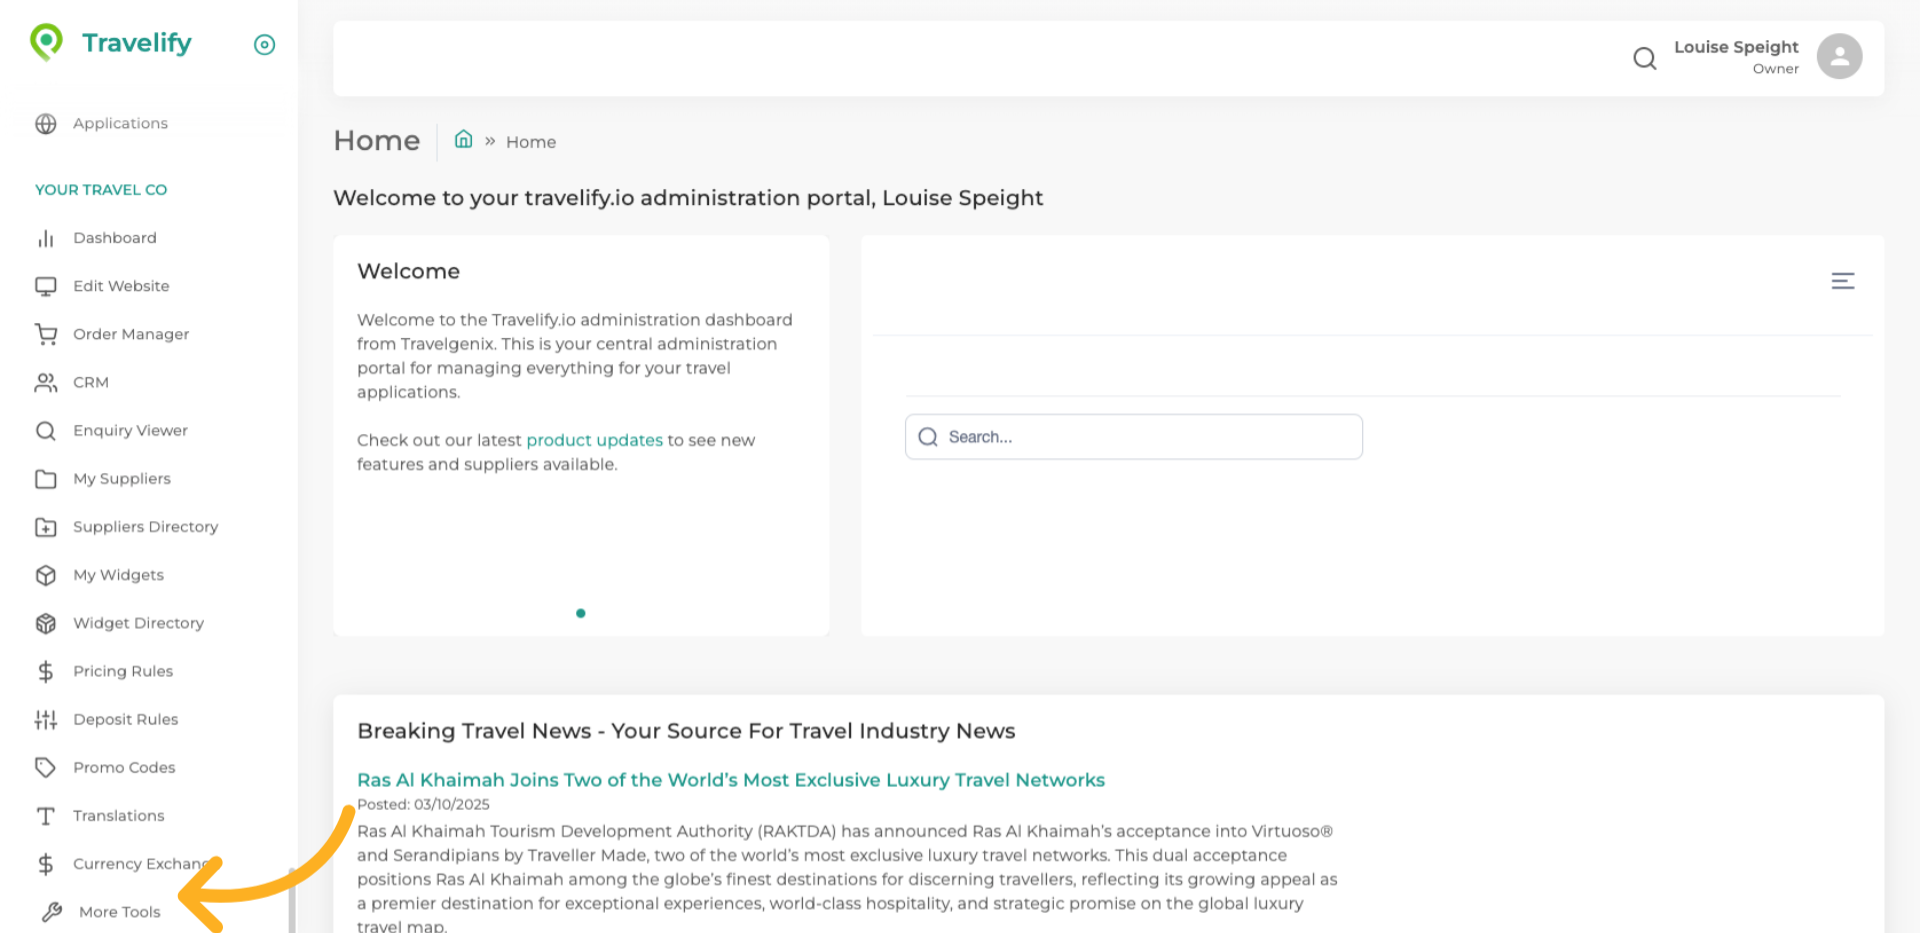Open Order Manager cart icon

(x=46, y=334)
